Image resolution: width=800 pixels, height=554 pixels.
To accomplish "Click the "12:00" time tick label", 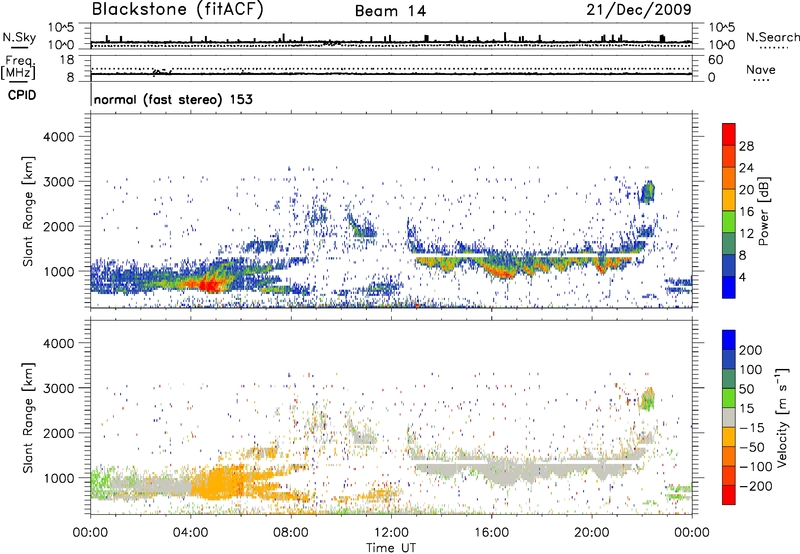I will click(x=391, y=533).
